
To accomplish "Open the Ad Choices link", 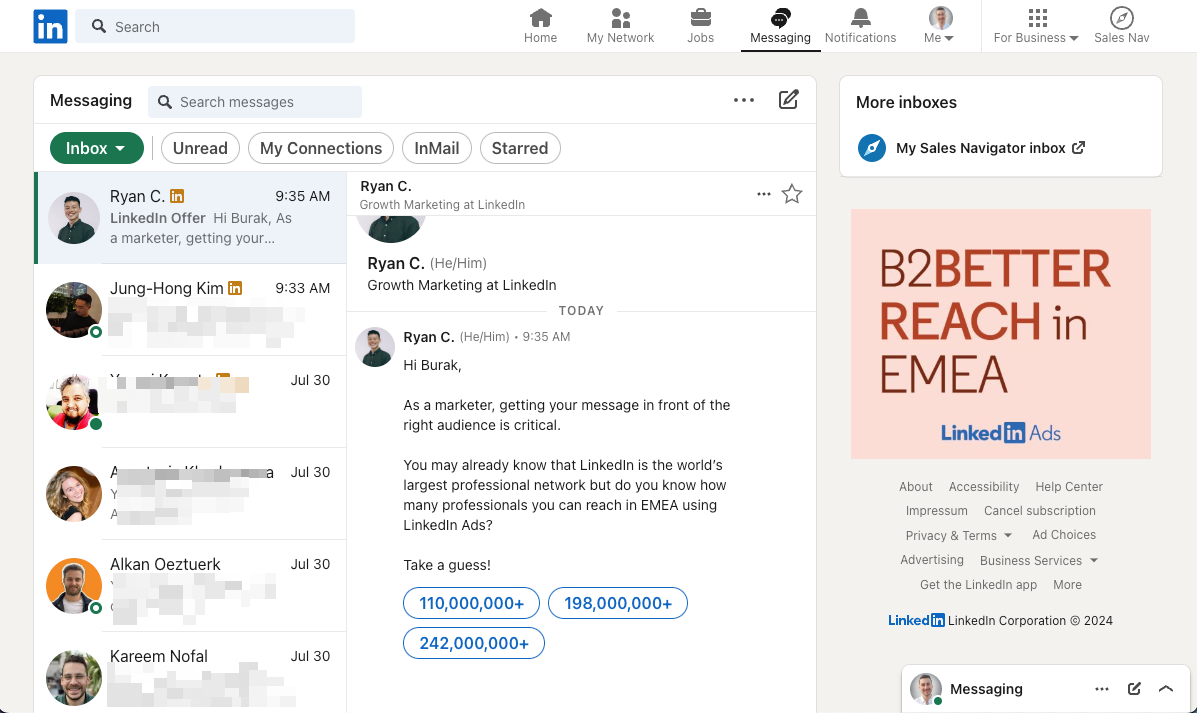I will [x=1064, y=535].
